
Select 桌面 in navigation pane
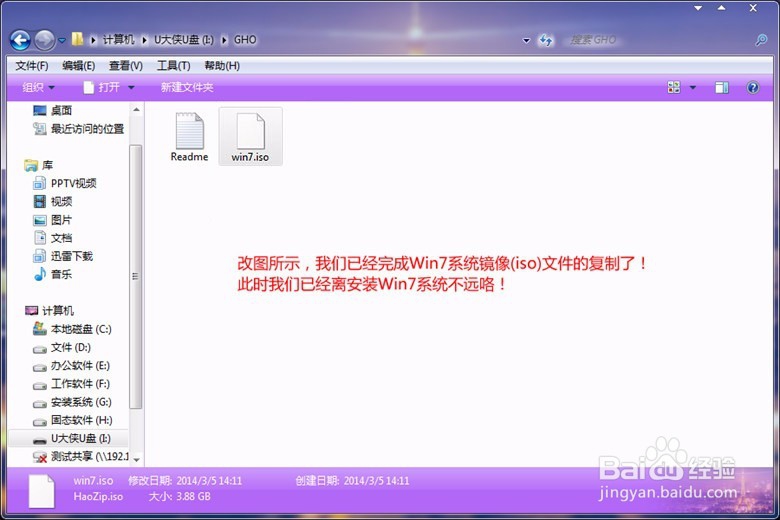tap(52, 110)
